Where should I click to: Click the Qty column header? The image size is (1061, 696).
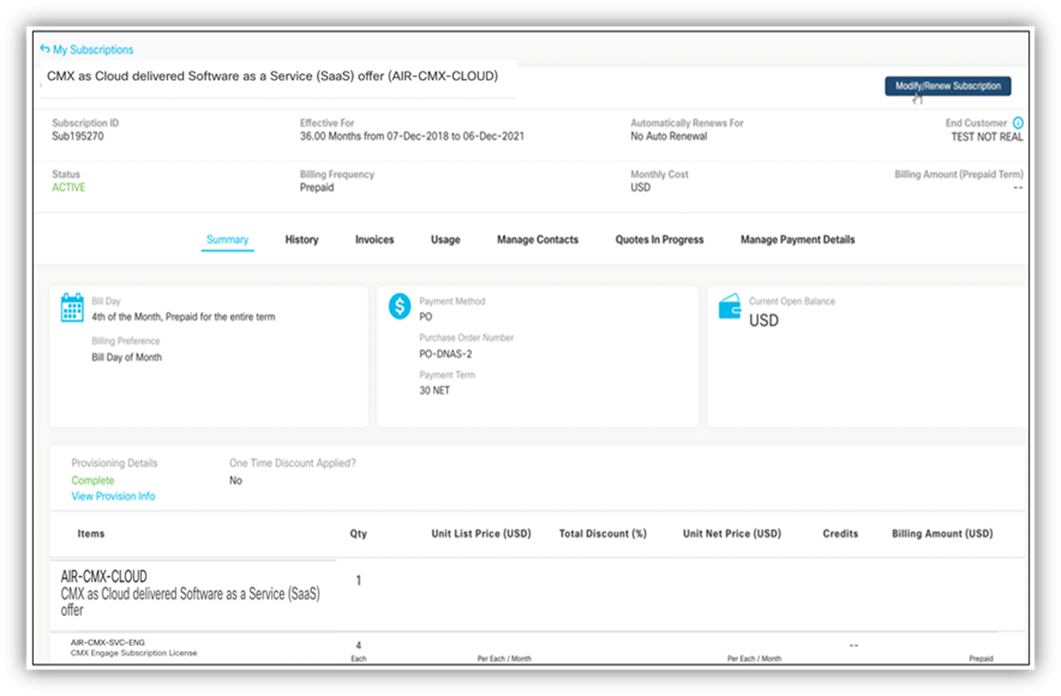pyautogui.click(x=358, y=534)
